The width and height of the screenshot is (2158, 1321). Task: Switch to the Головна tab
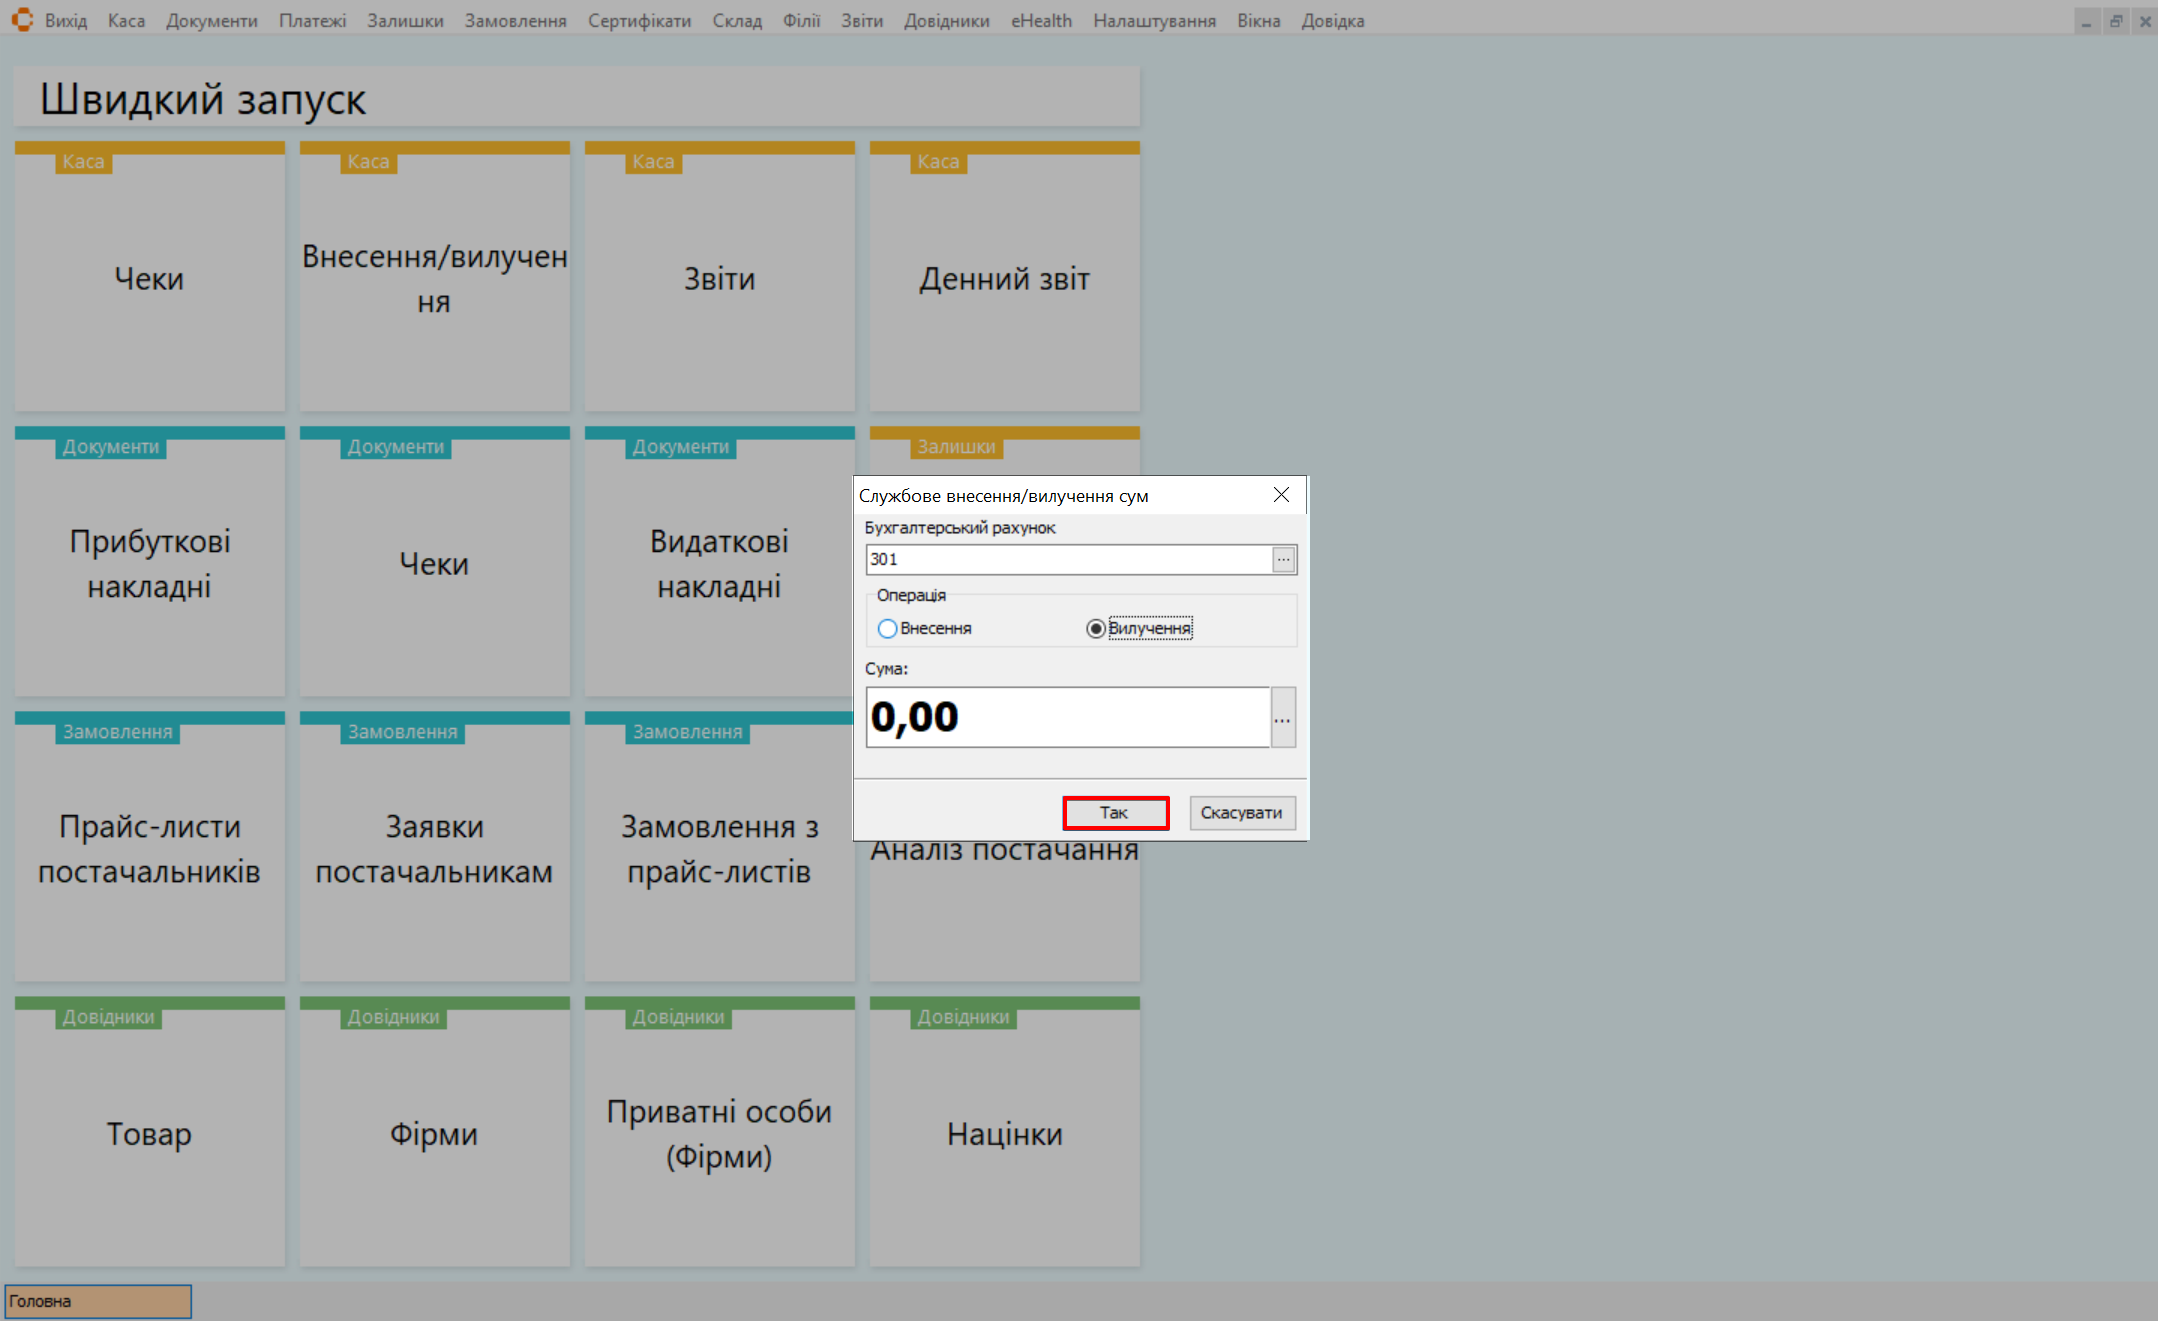tap(97, 1301)
